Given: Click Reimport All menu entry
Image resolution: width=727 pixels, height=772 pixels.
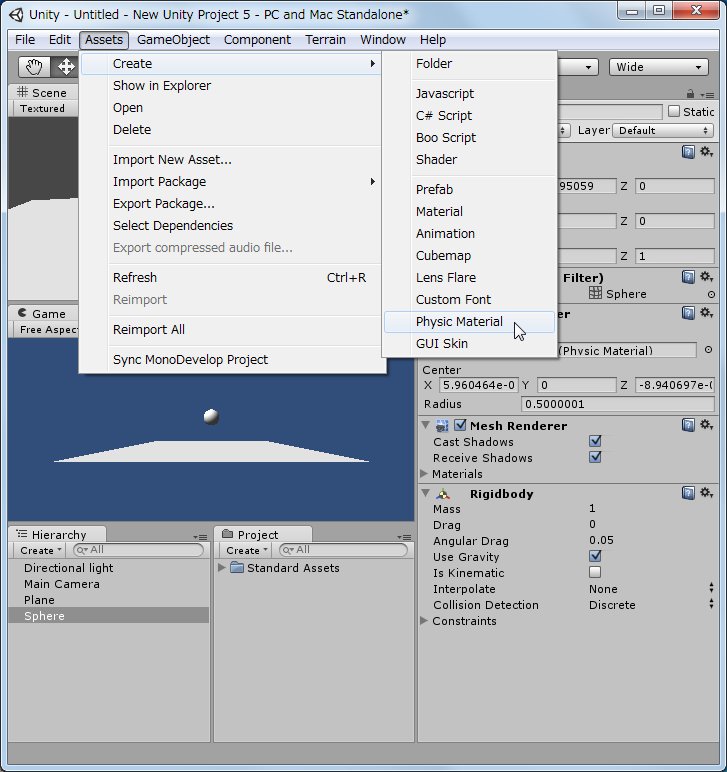Looking at the screenshot, I should pos(231,330).
